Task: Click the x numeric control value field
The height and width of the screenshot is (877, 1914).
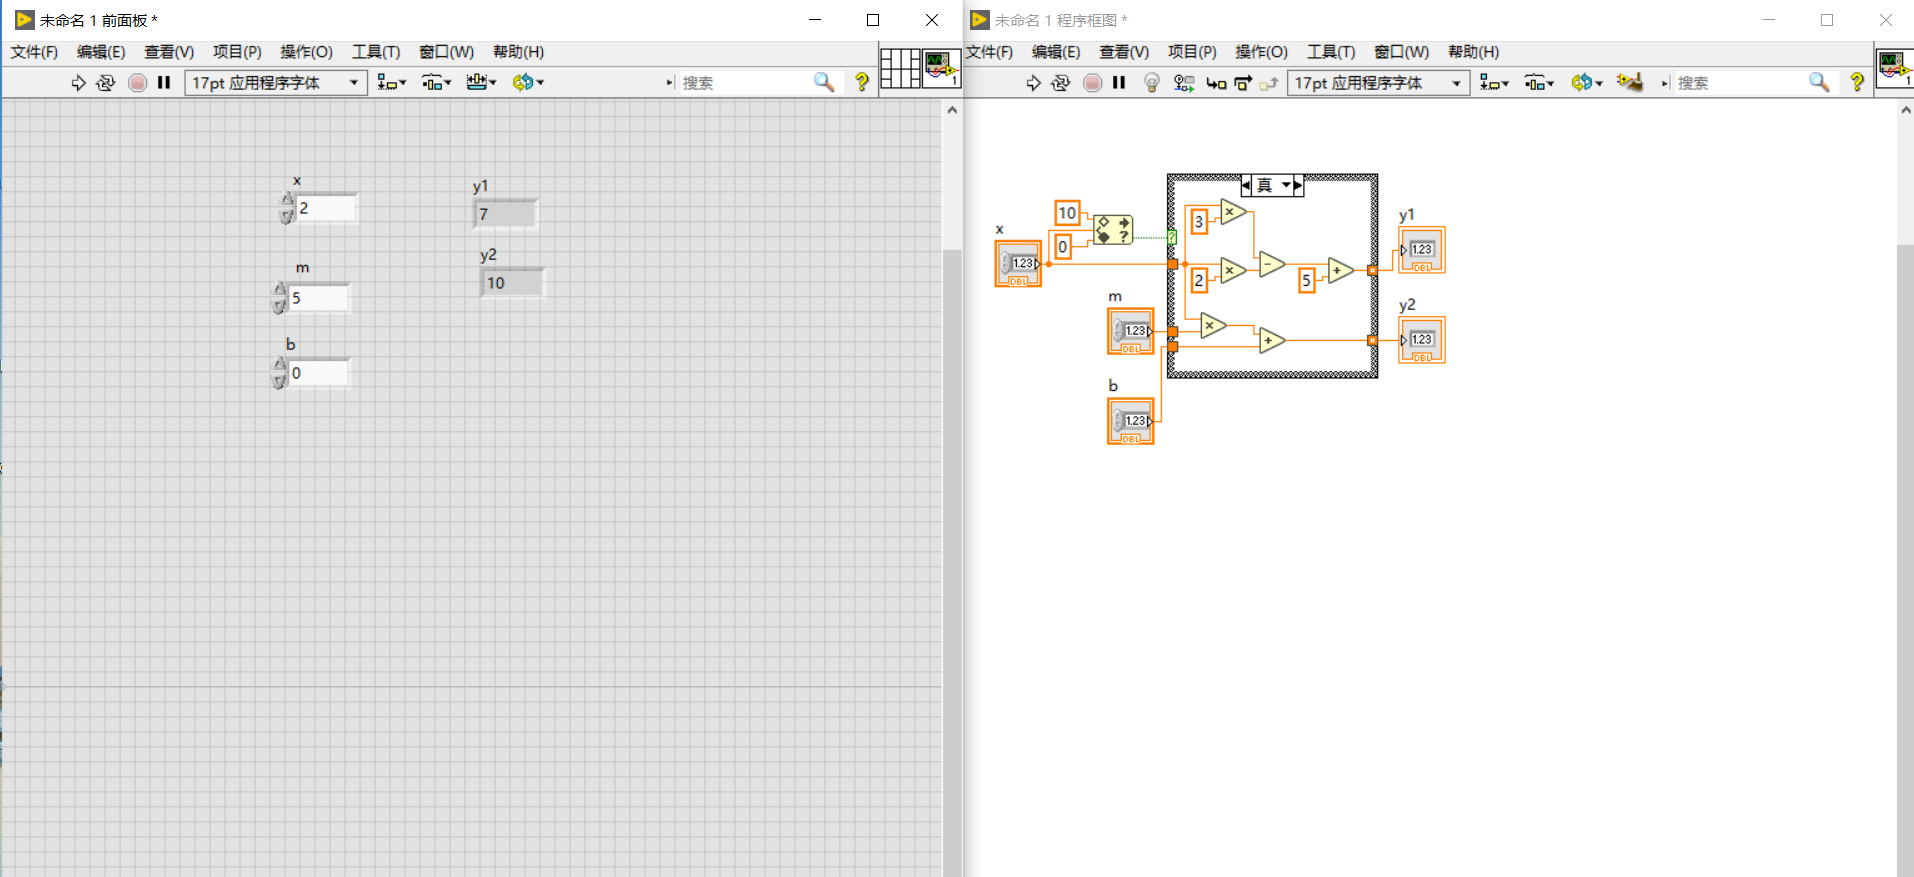Action: pyautogui.click(x=326, y=208)
